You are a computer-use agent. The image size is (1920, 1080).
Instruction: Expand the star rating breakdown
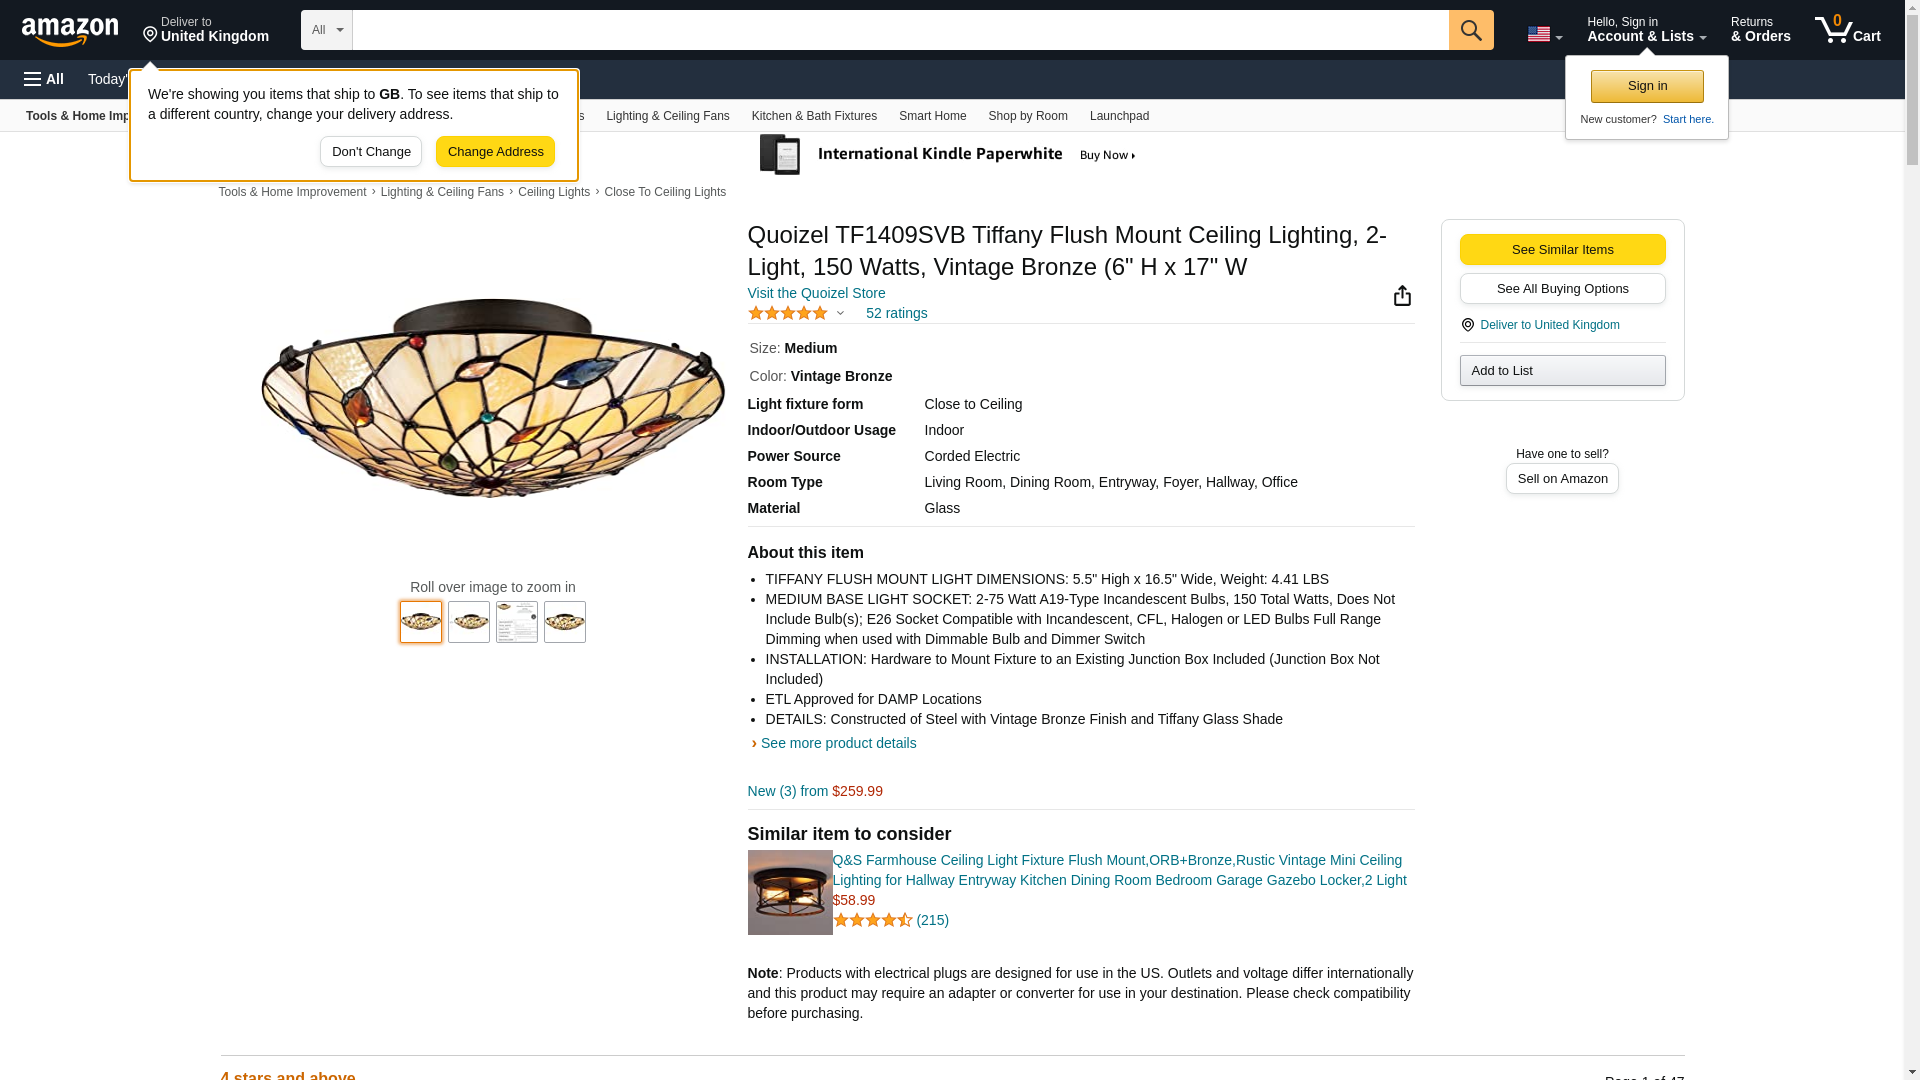[x=798, y=314]
